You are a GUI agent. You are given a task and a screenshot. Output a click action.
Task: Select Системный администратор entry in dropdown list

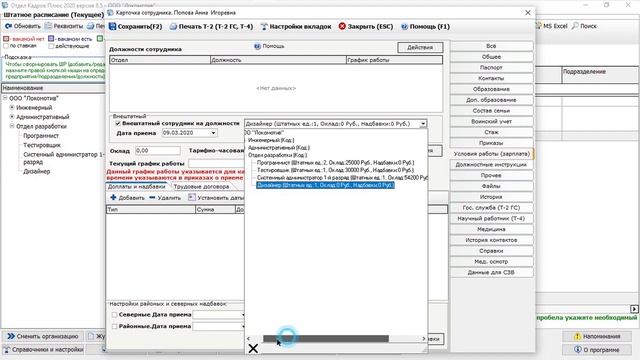342,178
